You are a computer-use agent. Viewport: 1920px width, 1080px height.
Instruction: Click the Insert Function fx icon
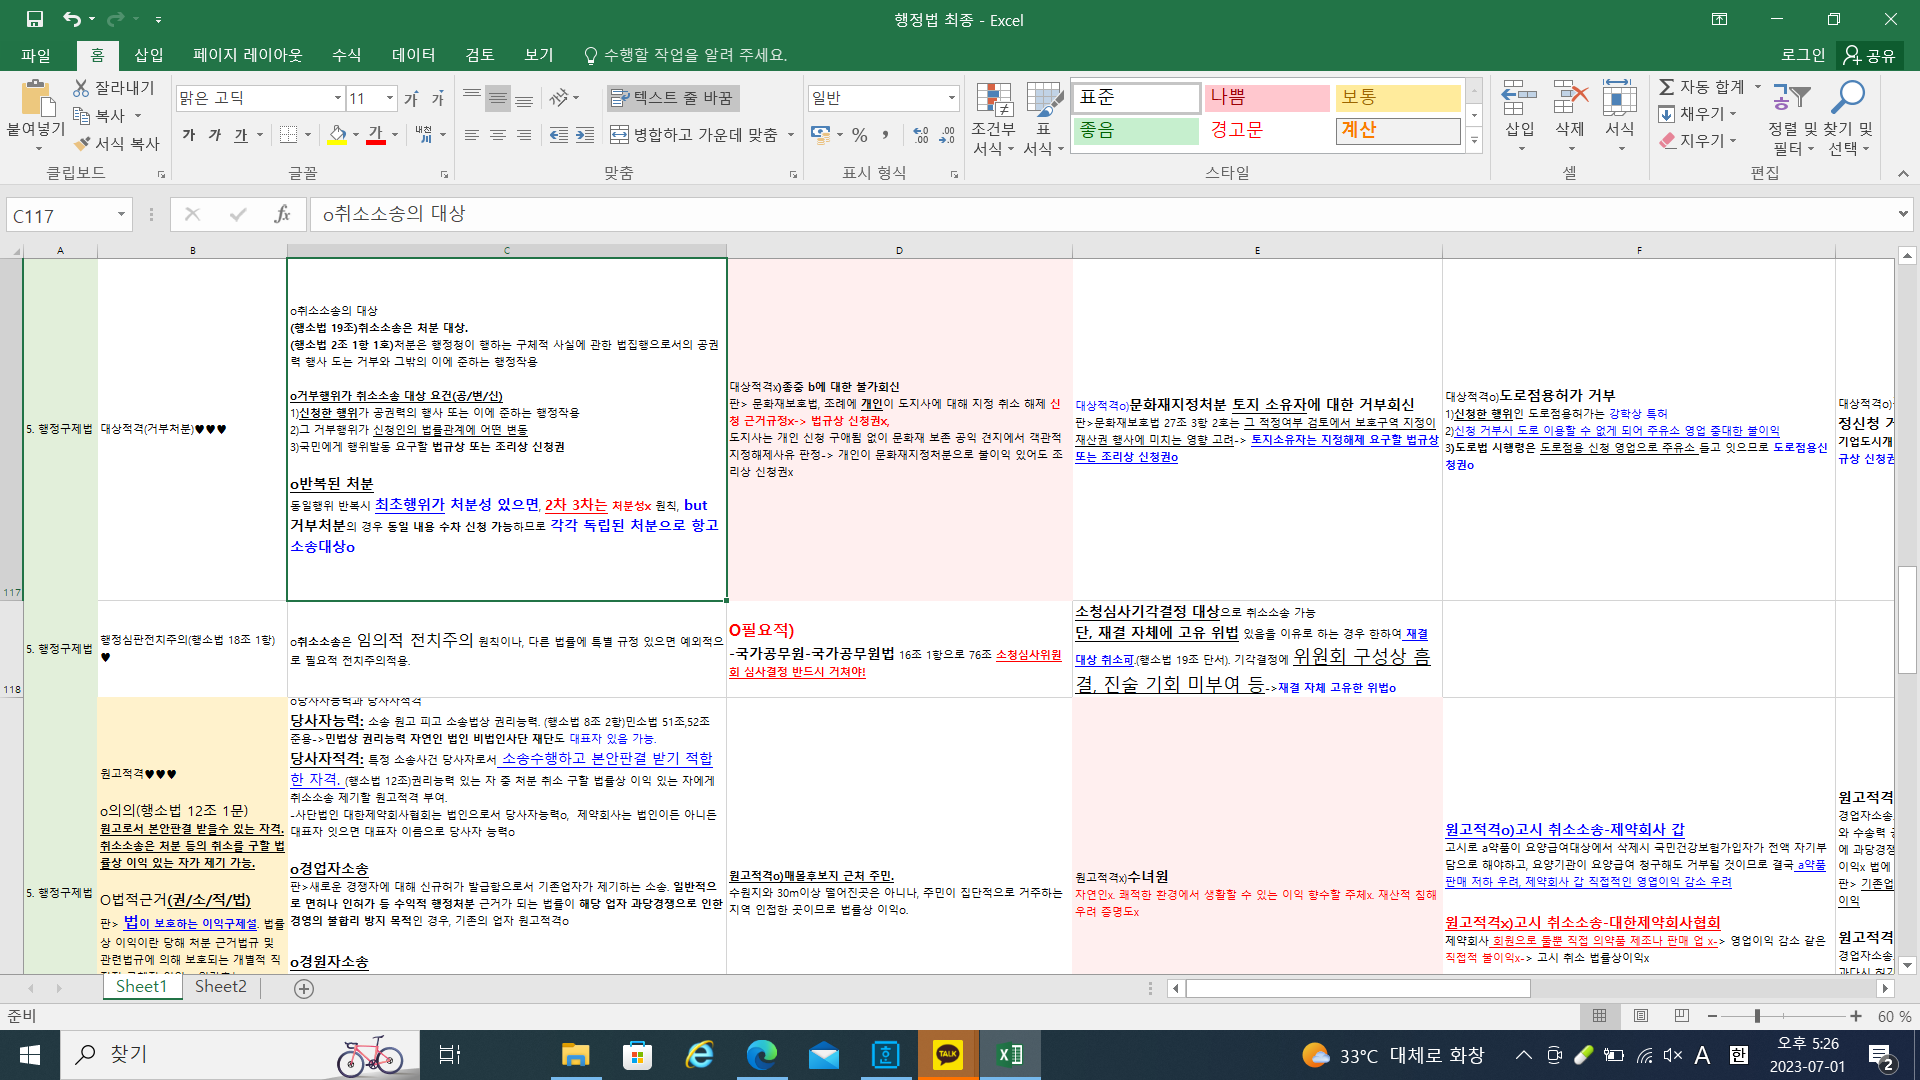[x=282, y=214]
